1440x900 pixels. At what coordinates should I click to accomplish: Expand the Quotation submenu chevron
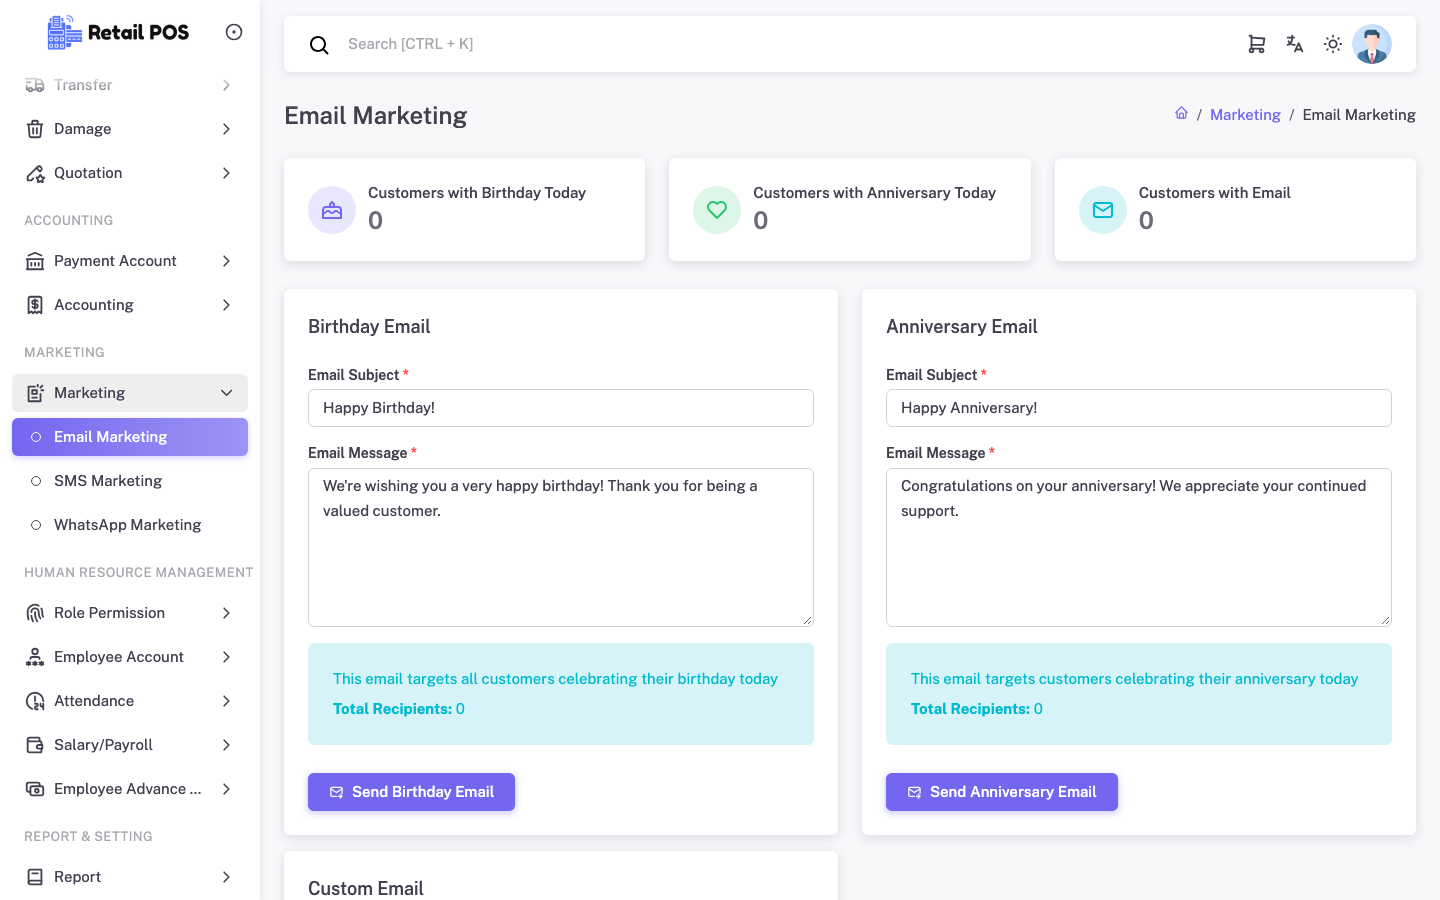click(227, 173)
